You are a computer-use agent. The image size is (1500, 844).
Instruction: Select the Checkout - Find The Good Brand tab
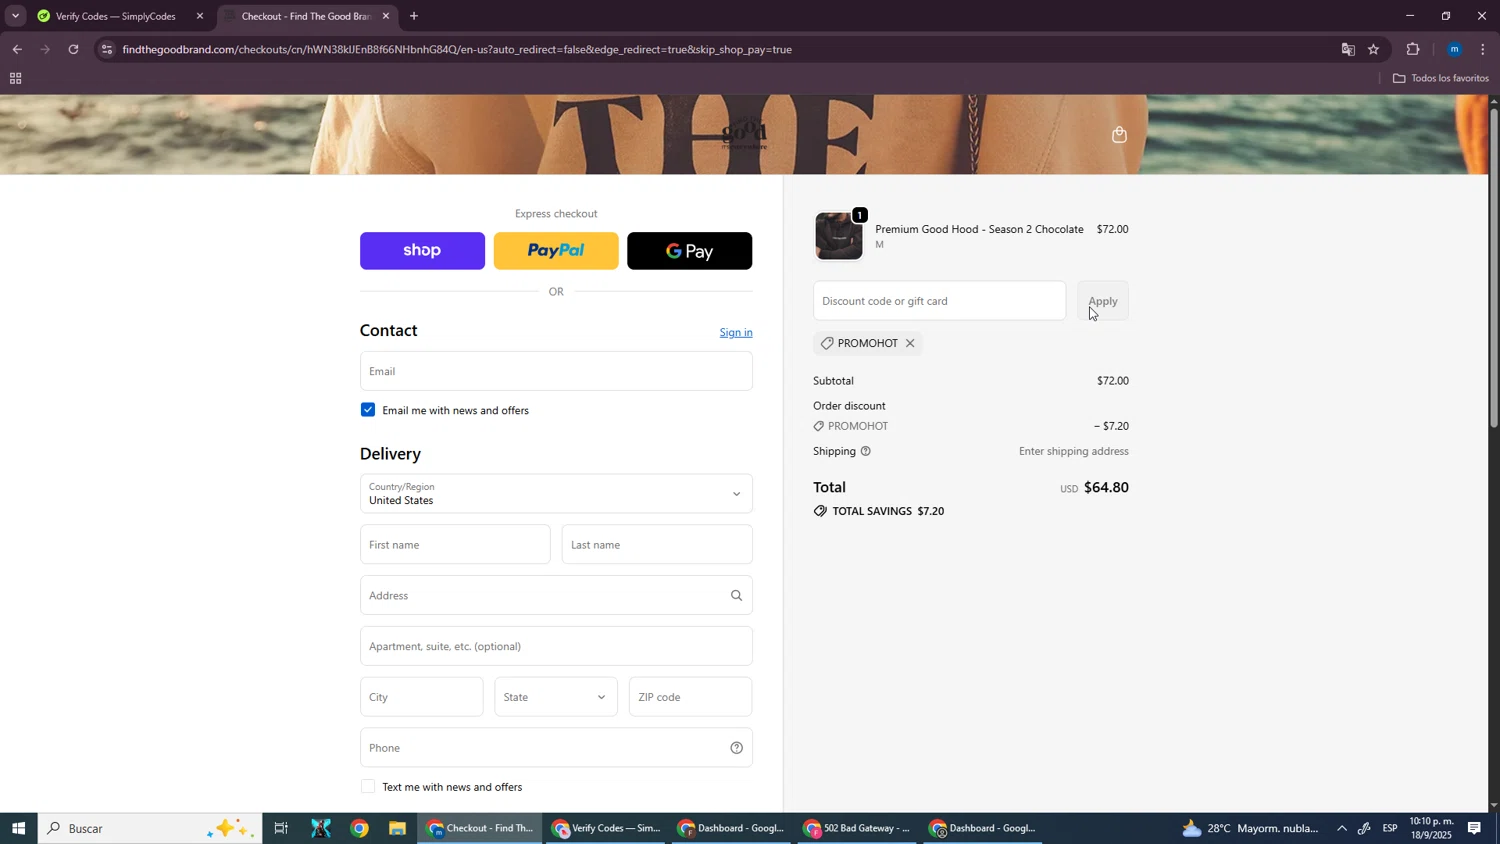306,16
